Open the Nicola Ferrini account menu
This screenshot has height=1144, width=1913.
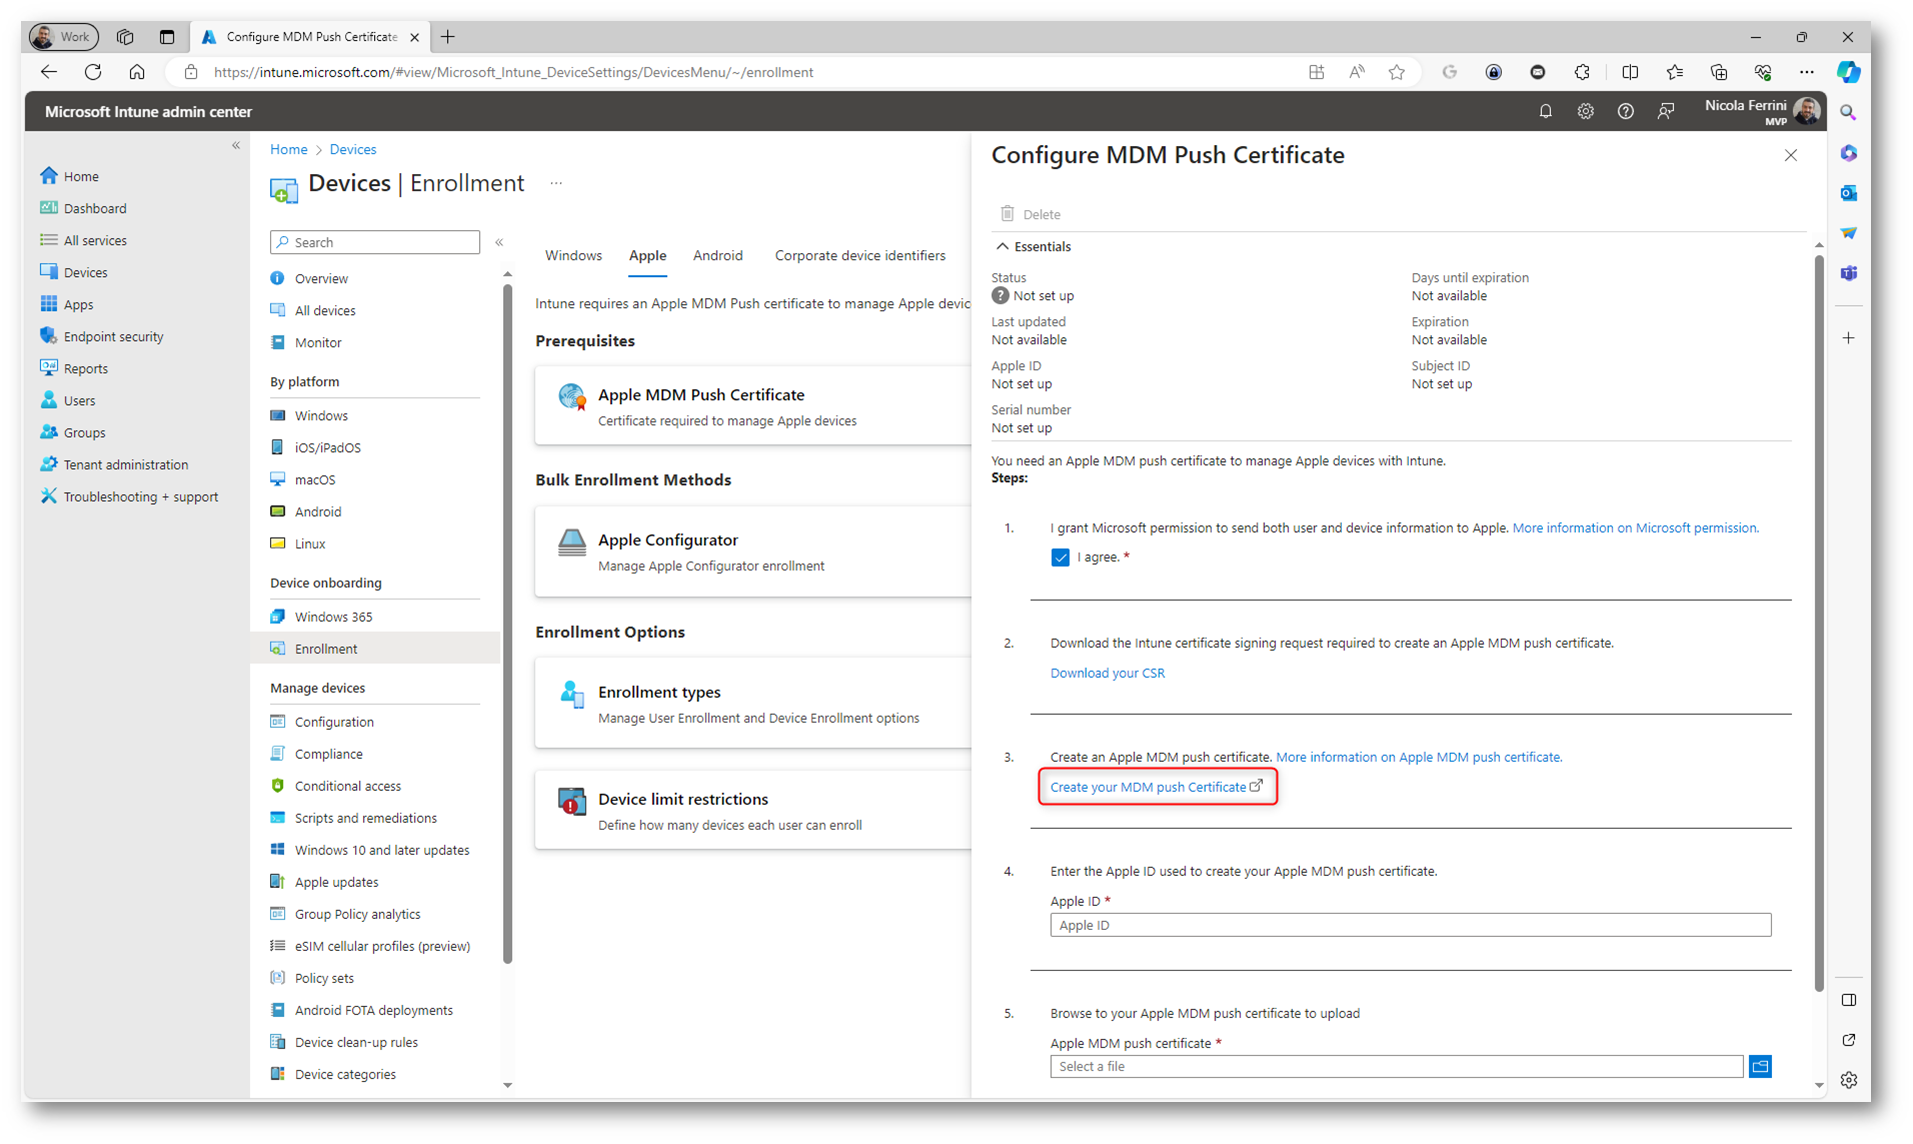[x=1762, y=111]
